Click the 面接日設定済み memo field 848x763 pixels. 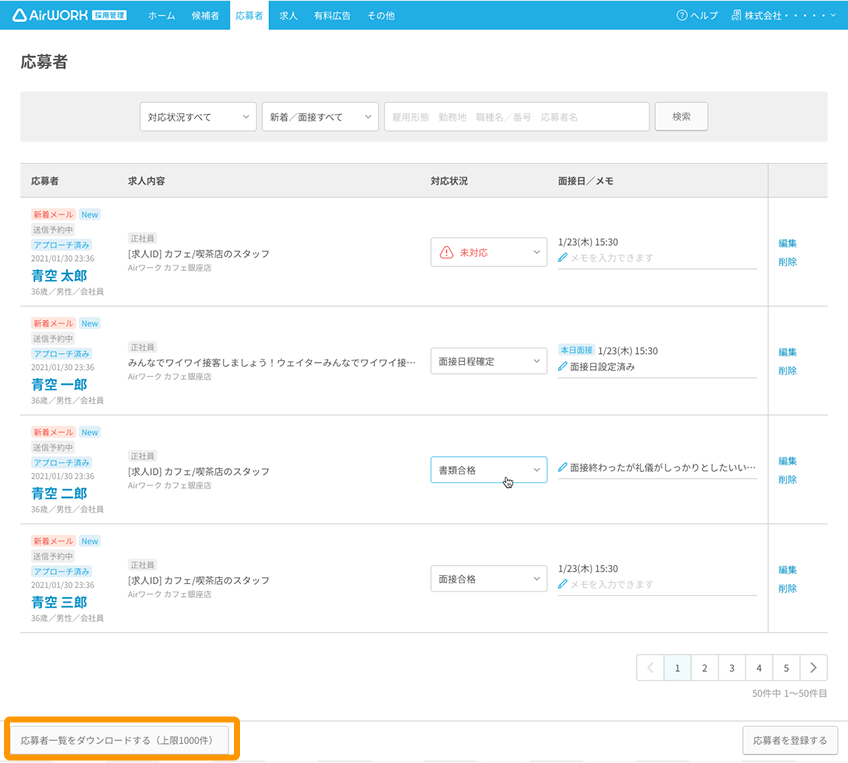pyautogui.click(x=657, y=367)
